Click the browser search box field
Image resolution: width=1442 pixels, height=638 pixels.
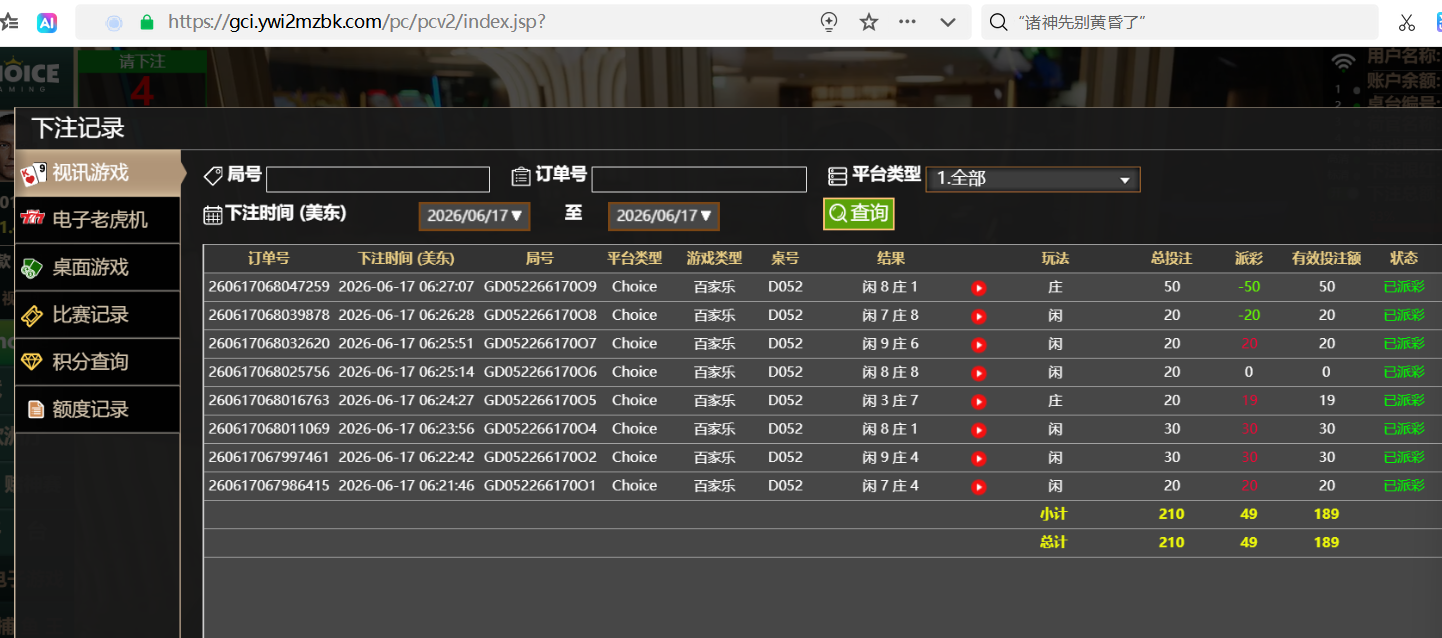(x=1180, y=22)
